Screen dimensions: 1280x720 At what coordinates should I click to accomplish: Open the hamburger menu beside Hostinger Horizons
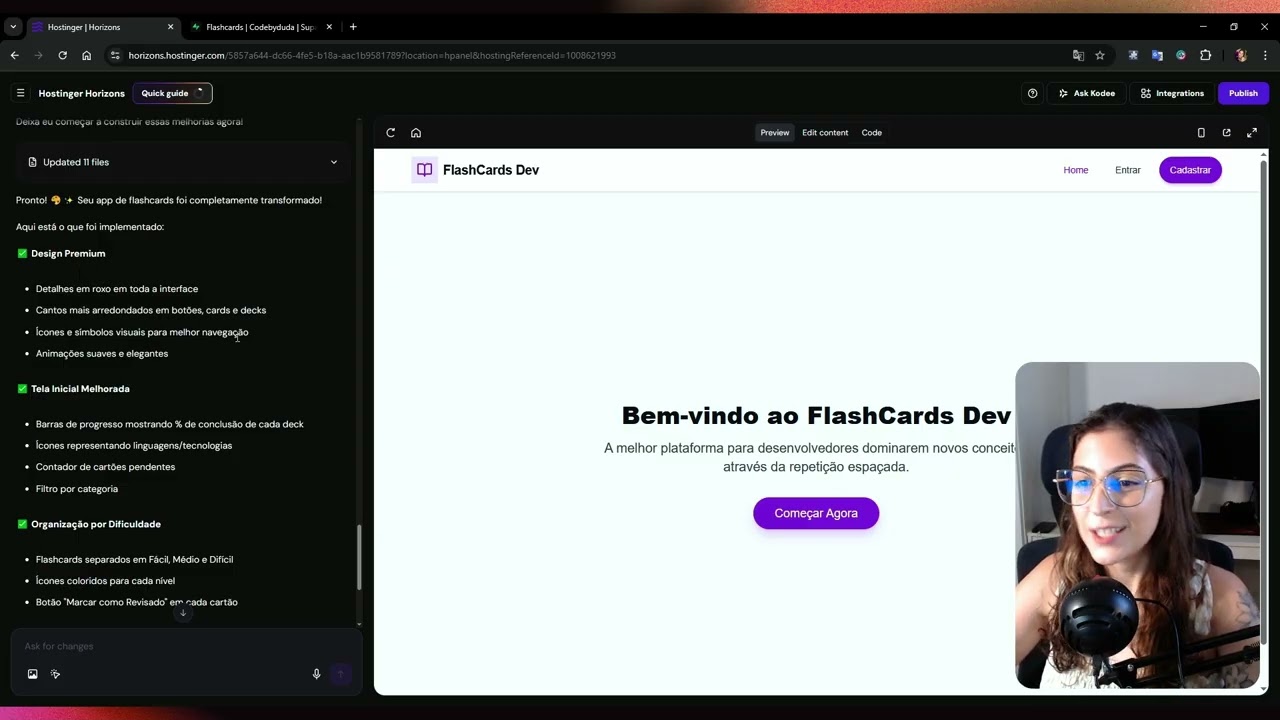click(x=20, y=93)
